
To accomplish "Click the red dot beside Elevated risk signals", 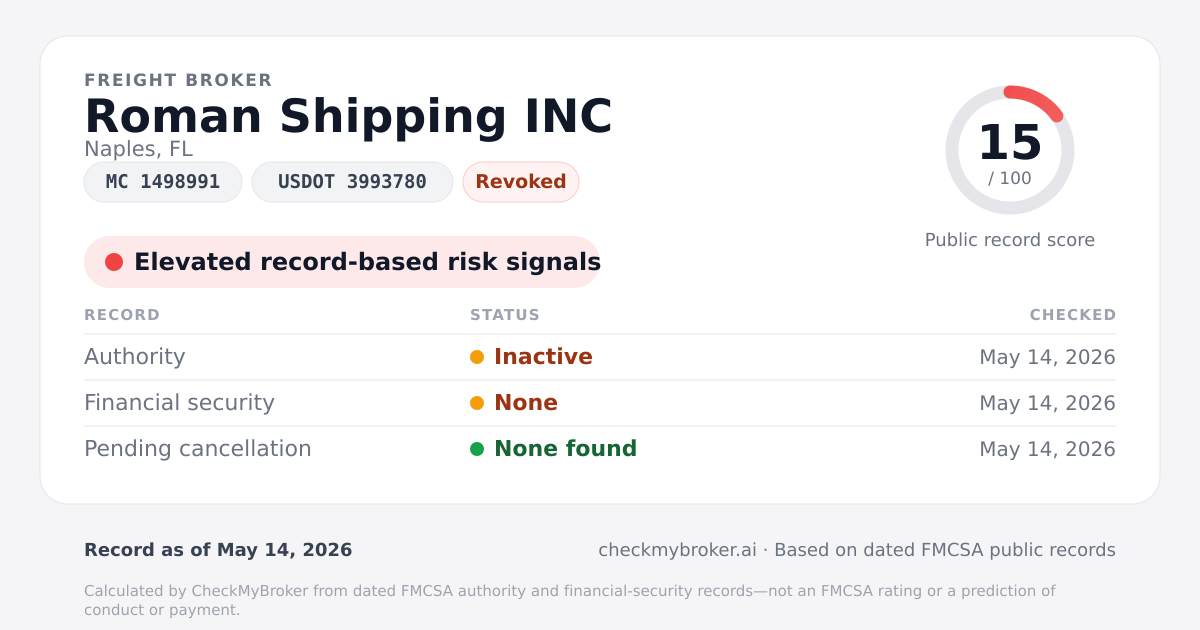I will [x=114, y=262].
